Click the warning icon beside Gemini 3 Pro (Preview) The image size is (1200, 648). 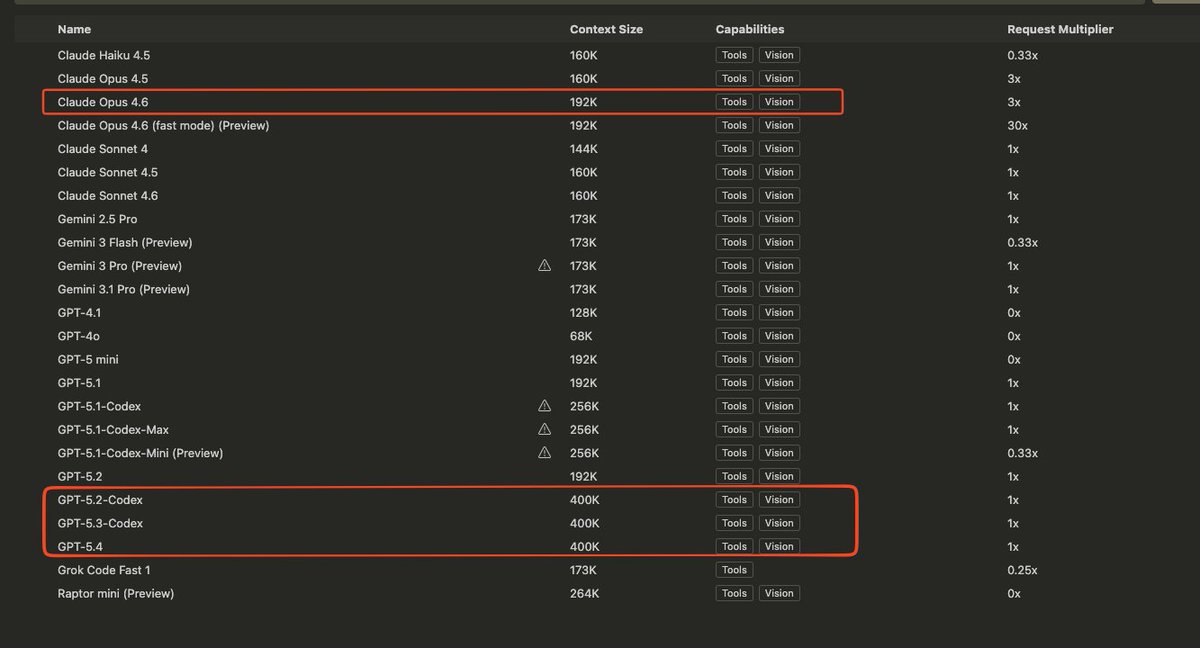pyautogui.click(x=544, y=266)
